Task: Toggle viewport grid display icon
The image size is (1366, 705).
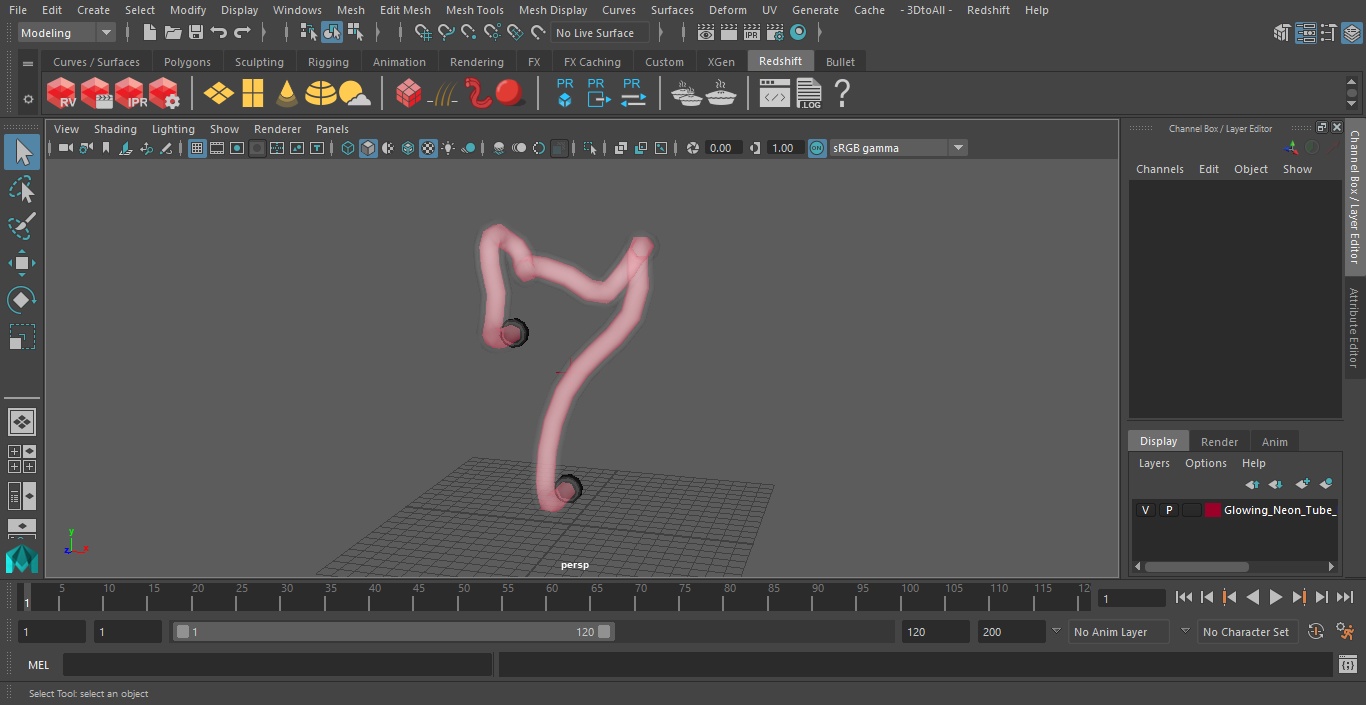Action: tap(197, 148)
